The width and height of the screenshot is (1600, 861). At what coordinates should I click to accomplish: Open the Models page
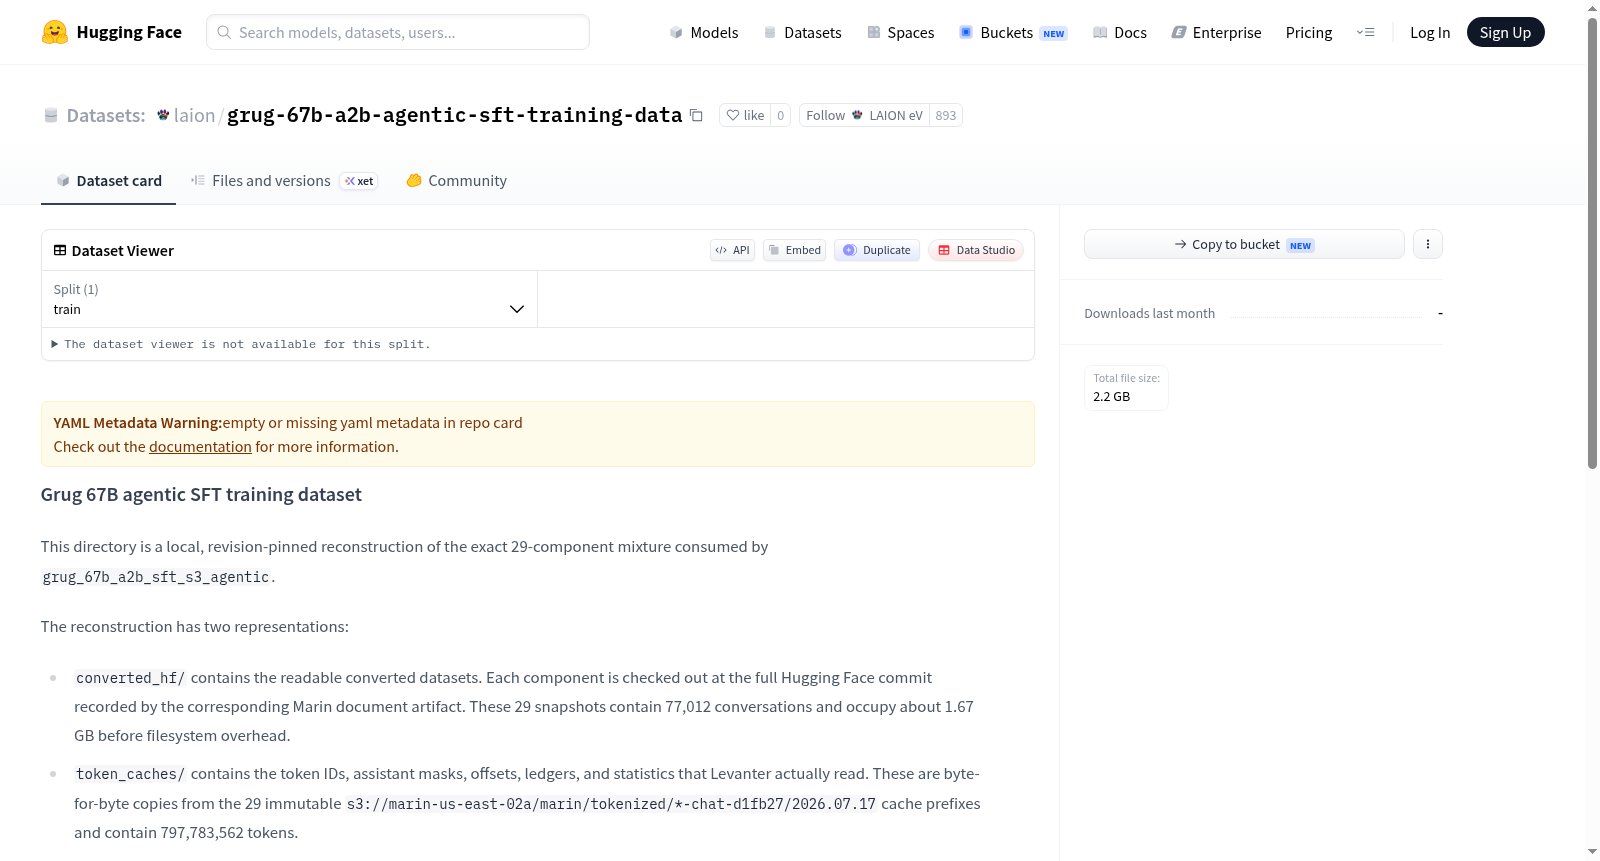704,32
